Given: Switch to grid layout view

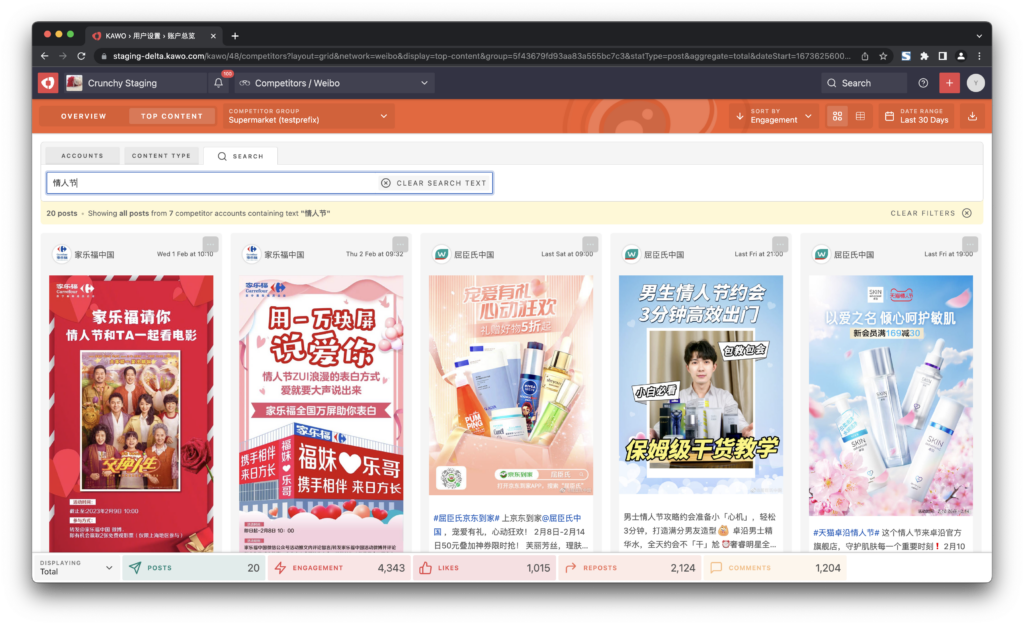Looking at the screenshot, I should 837,116.
